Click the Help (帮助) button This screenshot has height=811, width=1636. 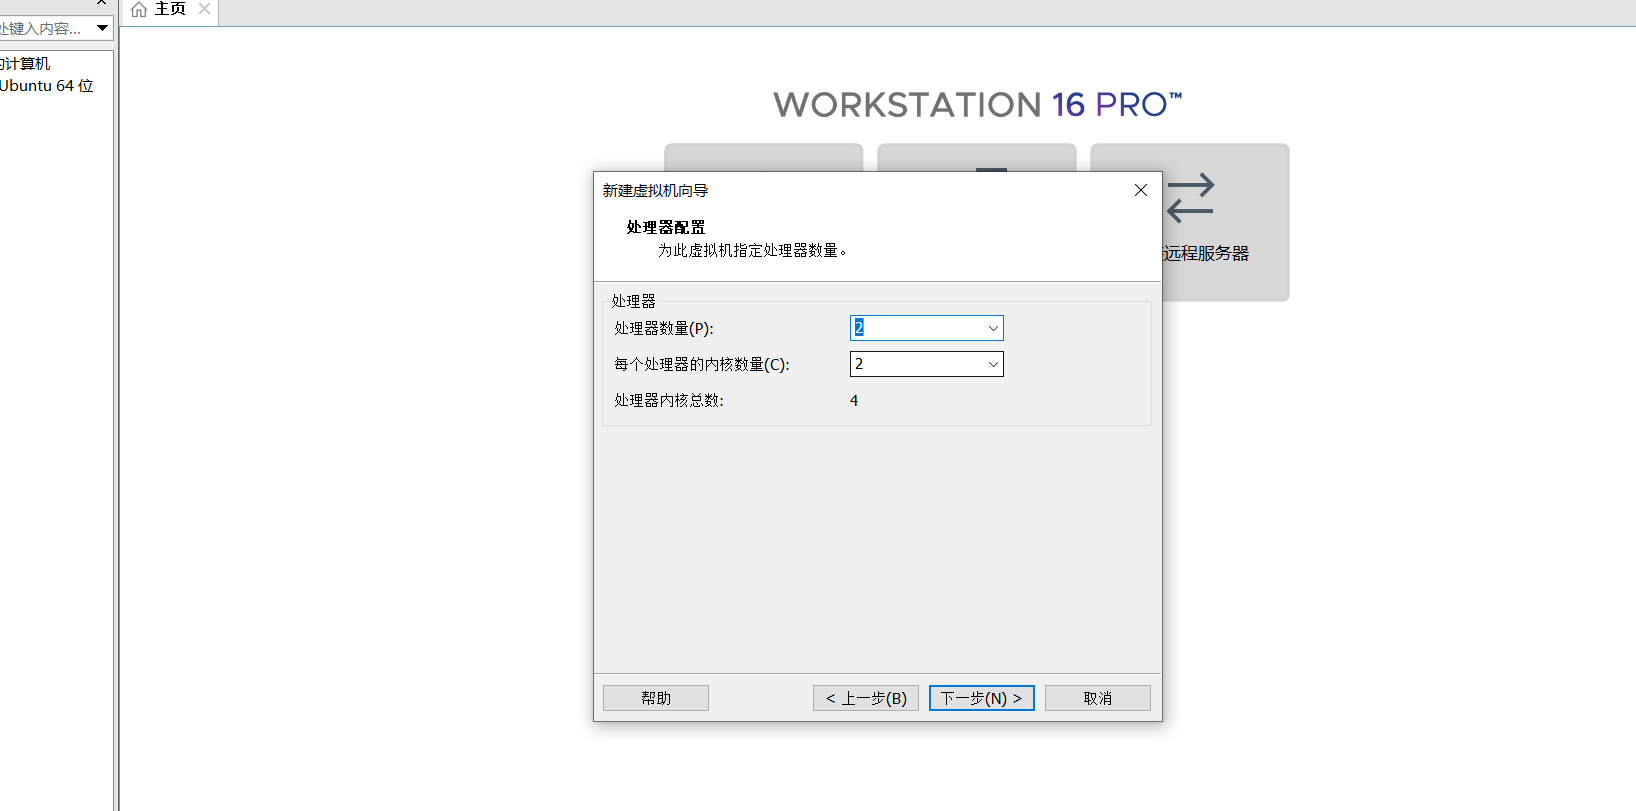(x=656, y=698)
